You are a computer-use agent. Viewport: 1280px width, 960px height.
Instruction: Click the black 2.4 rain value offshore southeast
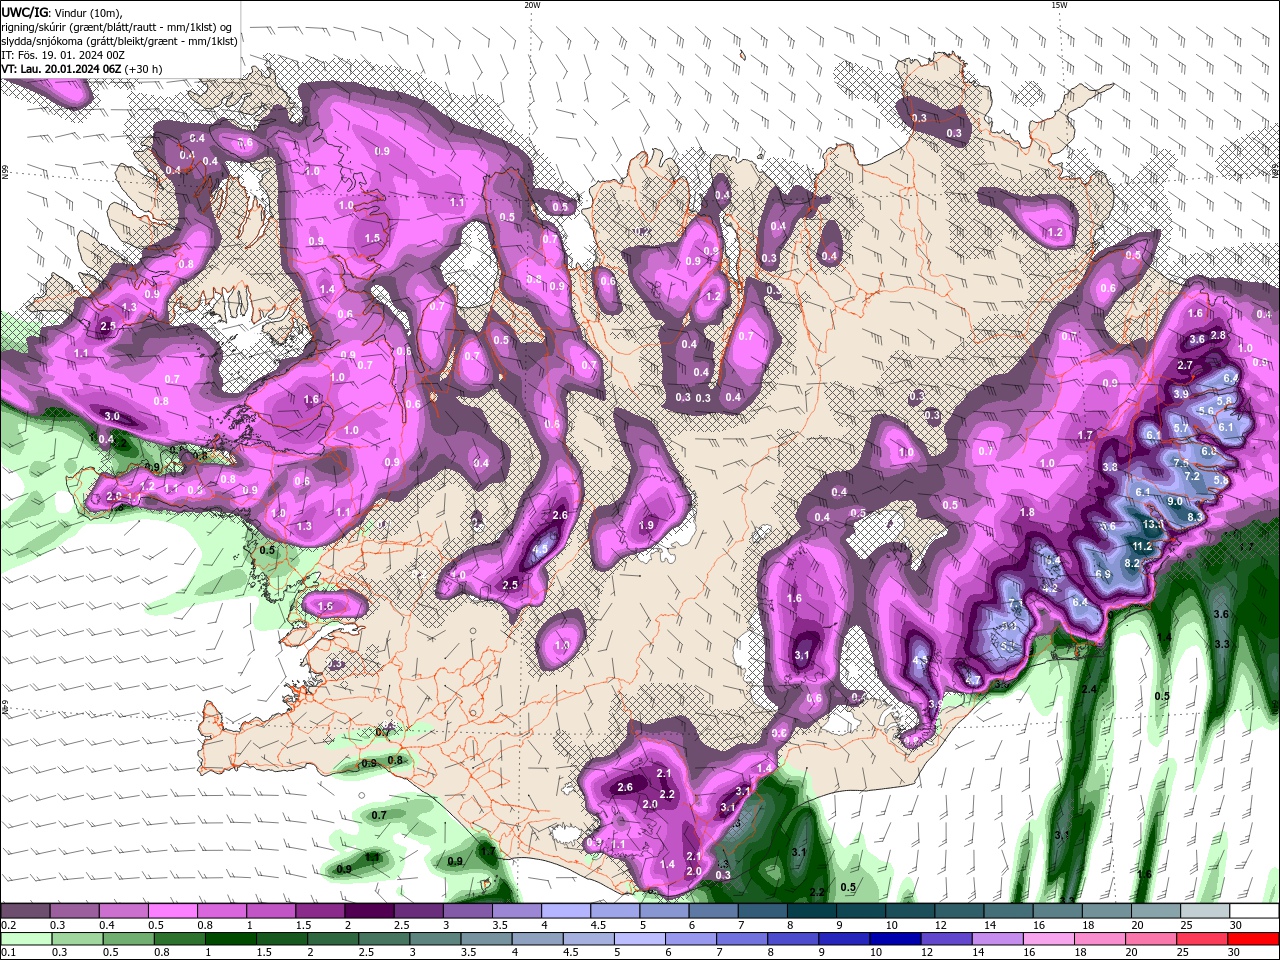coord(1089,690)
